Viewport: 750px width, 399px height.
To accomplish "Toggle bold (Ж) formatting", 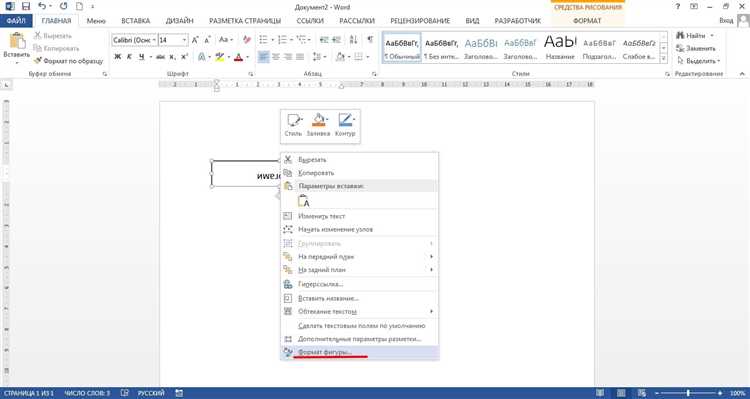I will [x=118, y=57].
